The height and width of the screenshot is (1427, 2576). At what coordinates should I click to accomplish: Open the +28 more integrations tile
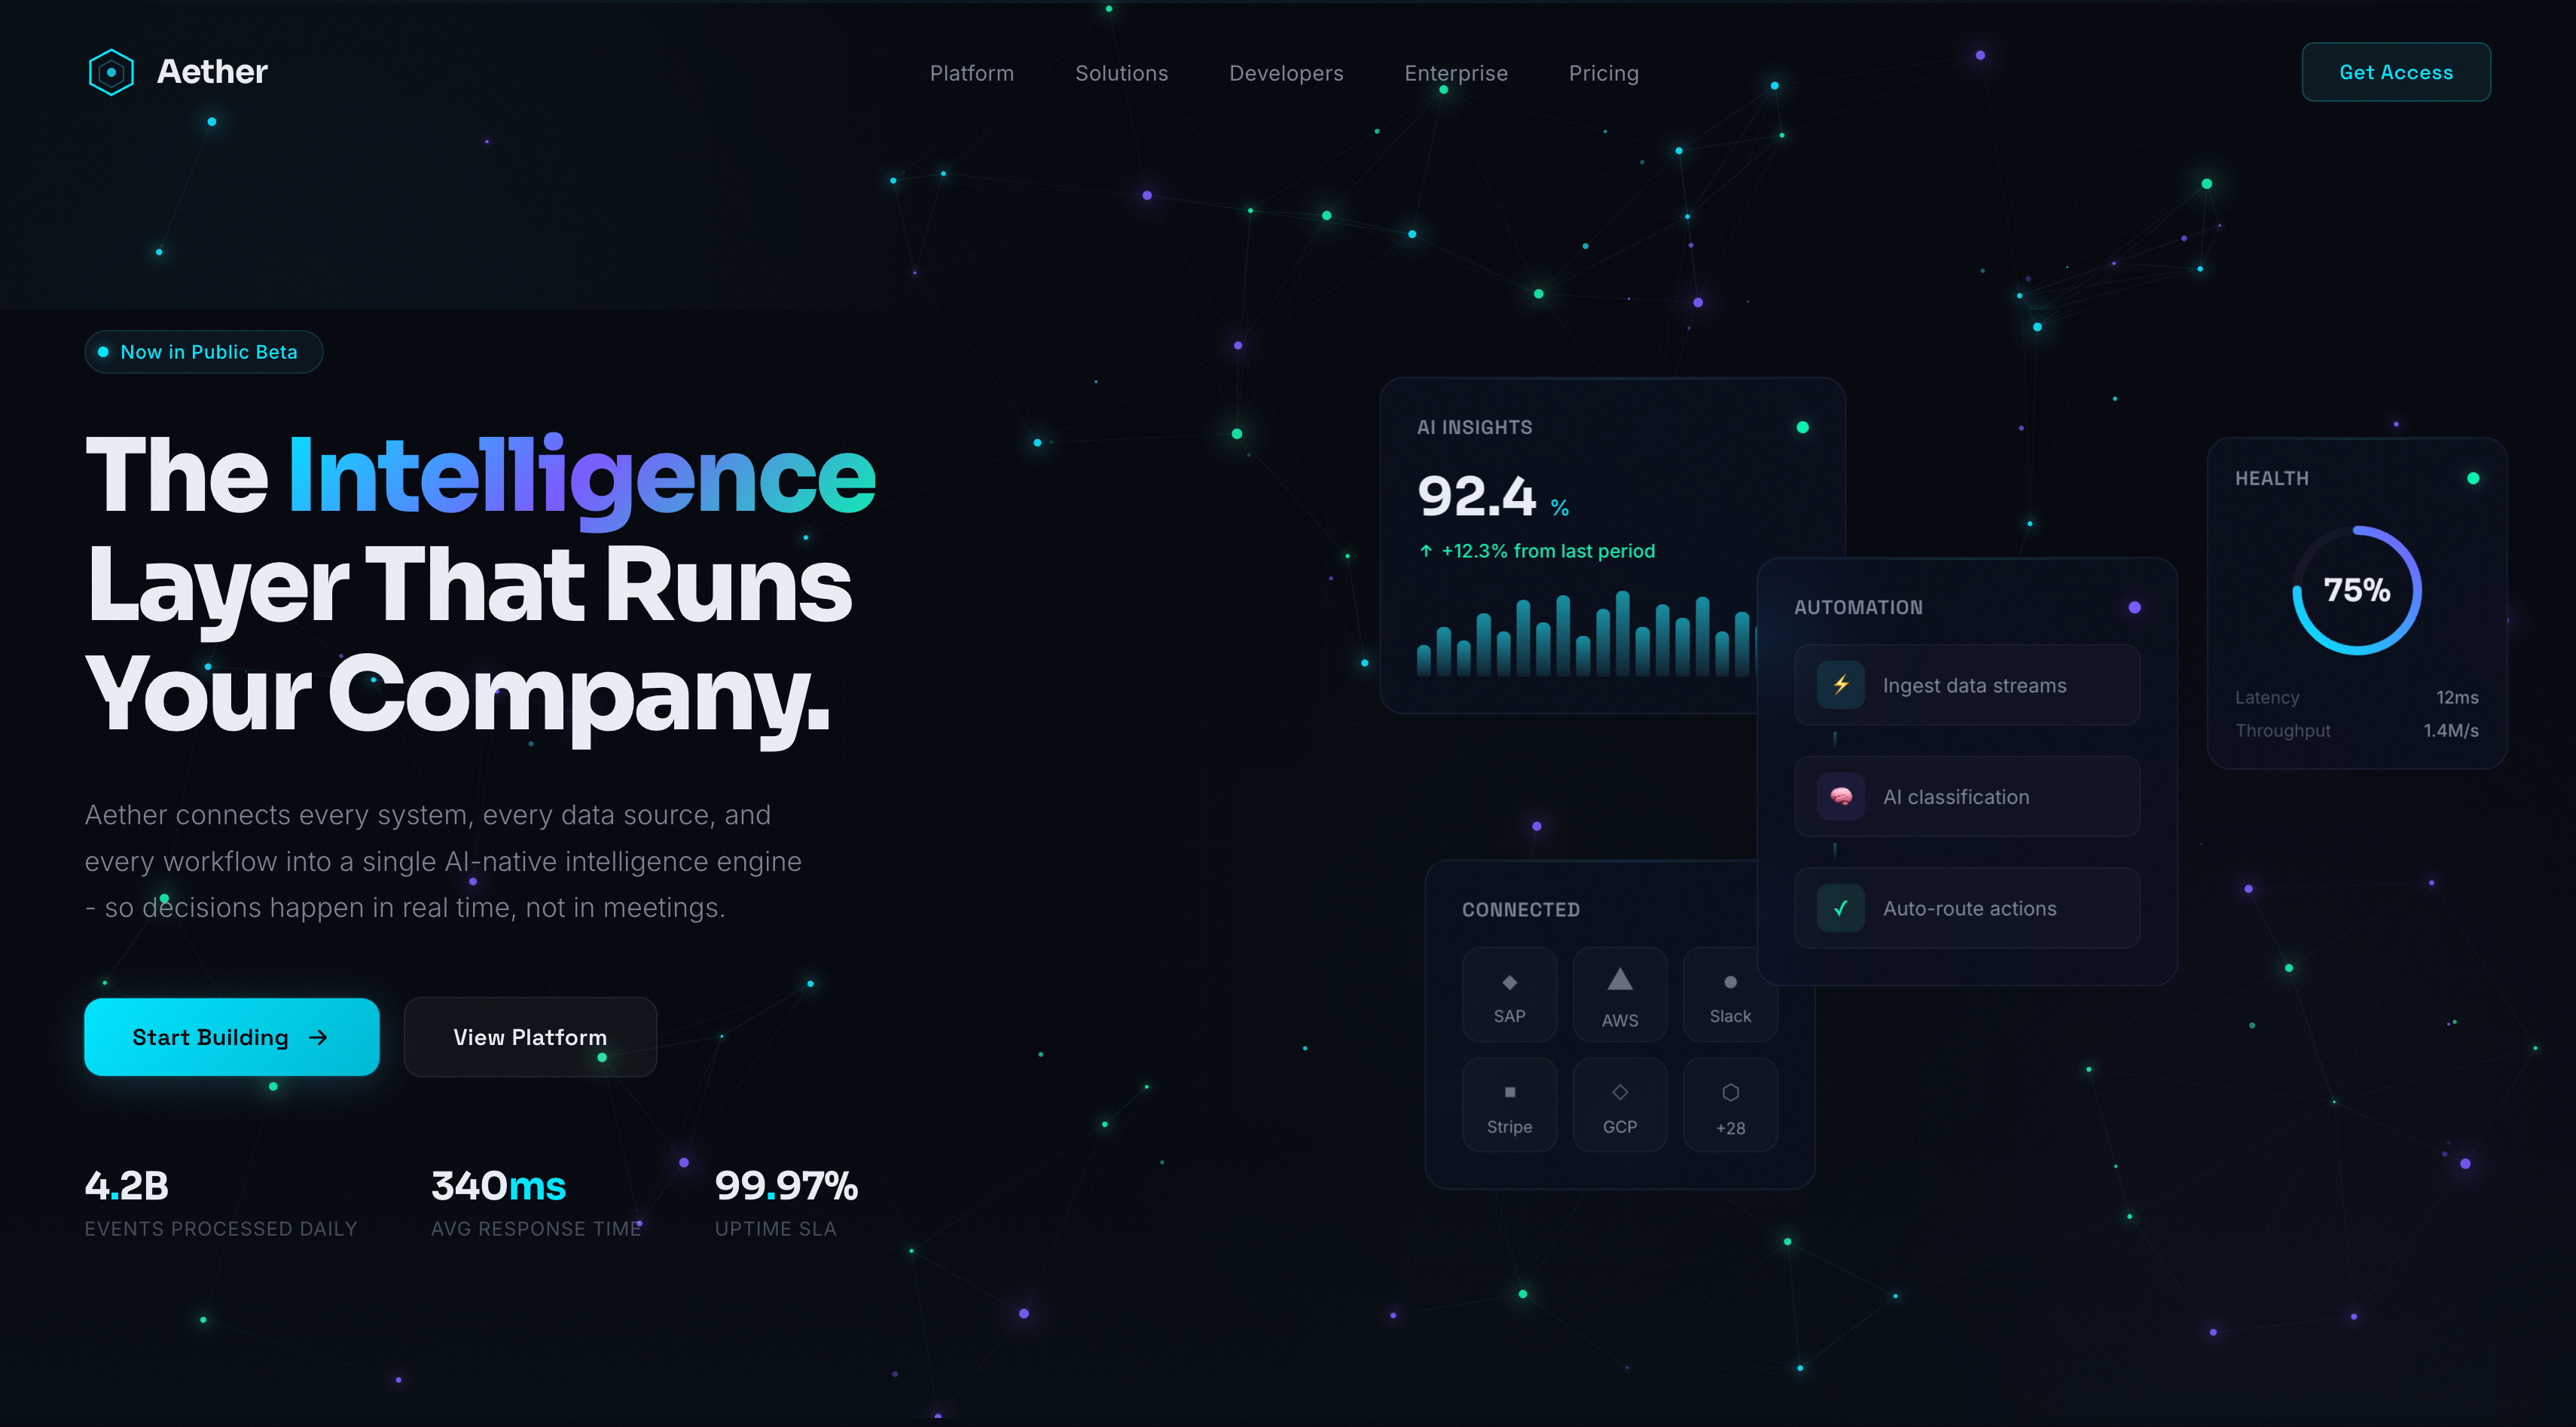pyautogui.click(x=1729, y=1104)
